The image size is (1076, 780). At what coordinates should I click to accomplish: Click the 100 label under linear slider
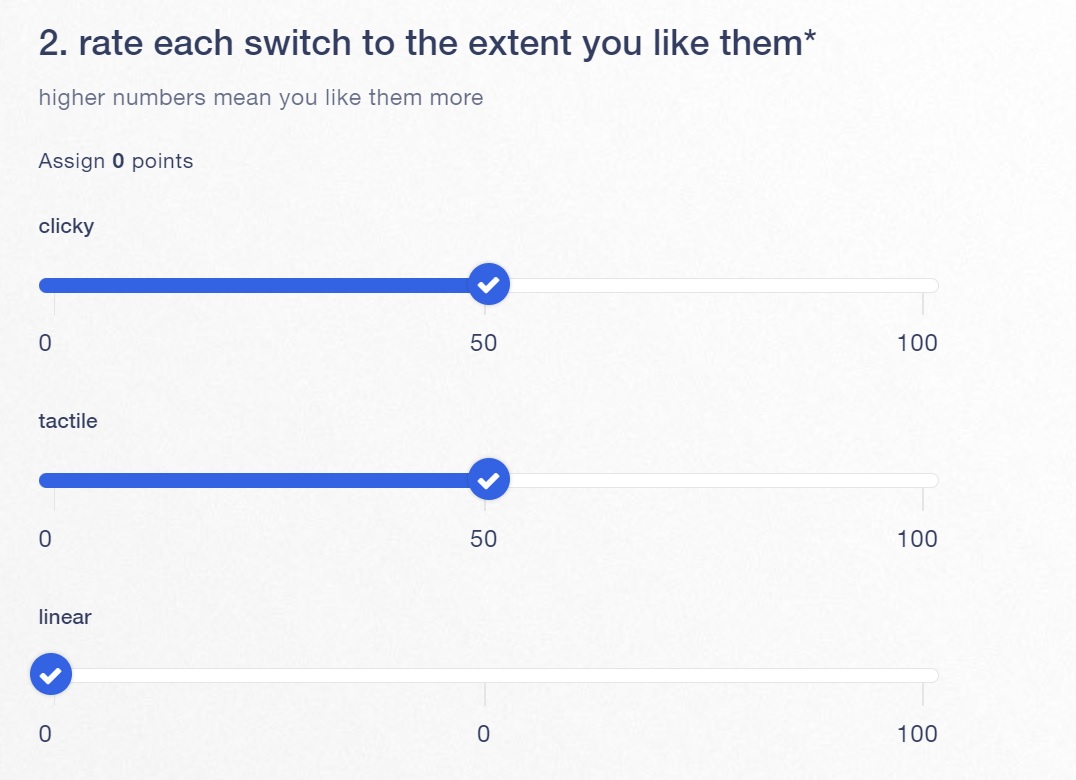click(x=917, y=734)
